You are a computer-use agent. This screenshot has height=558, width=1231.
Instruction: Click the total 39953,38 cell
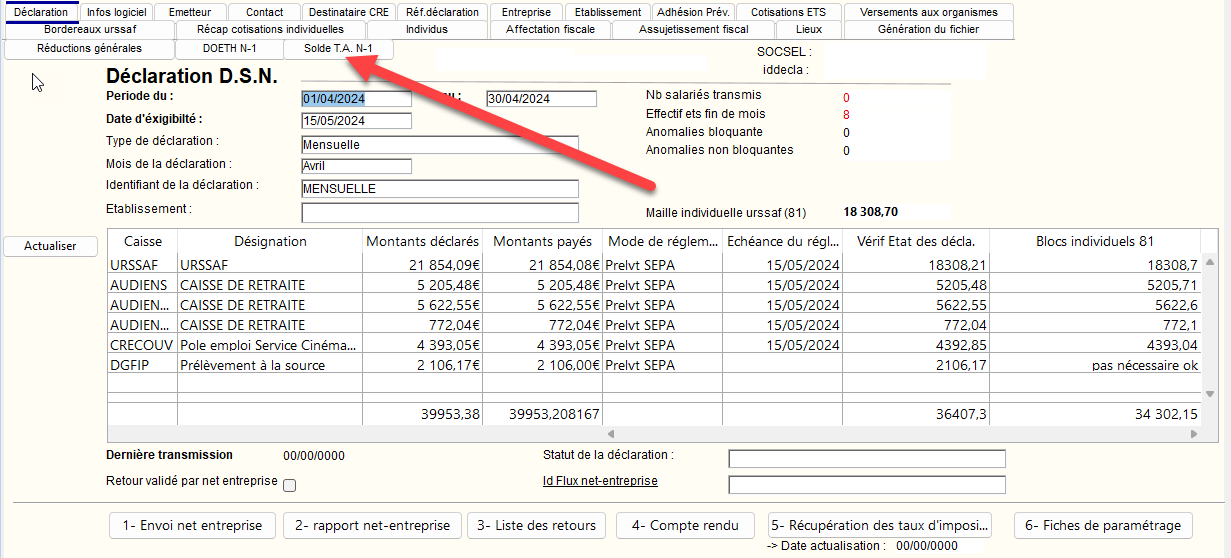423,413
